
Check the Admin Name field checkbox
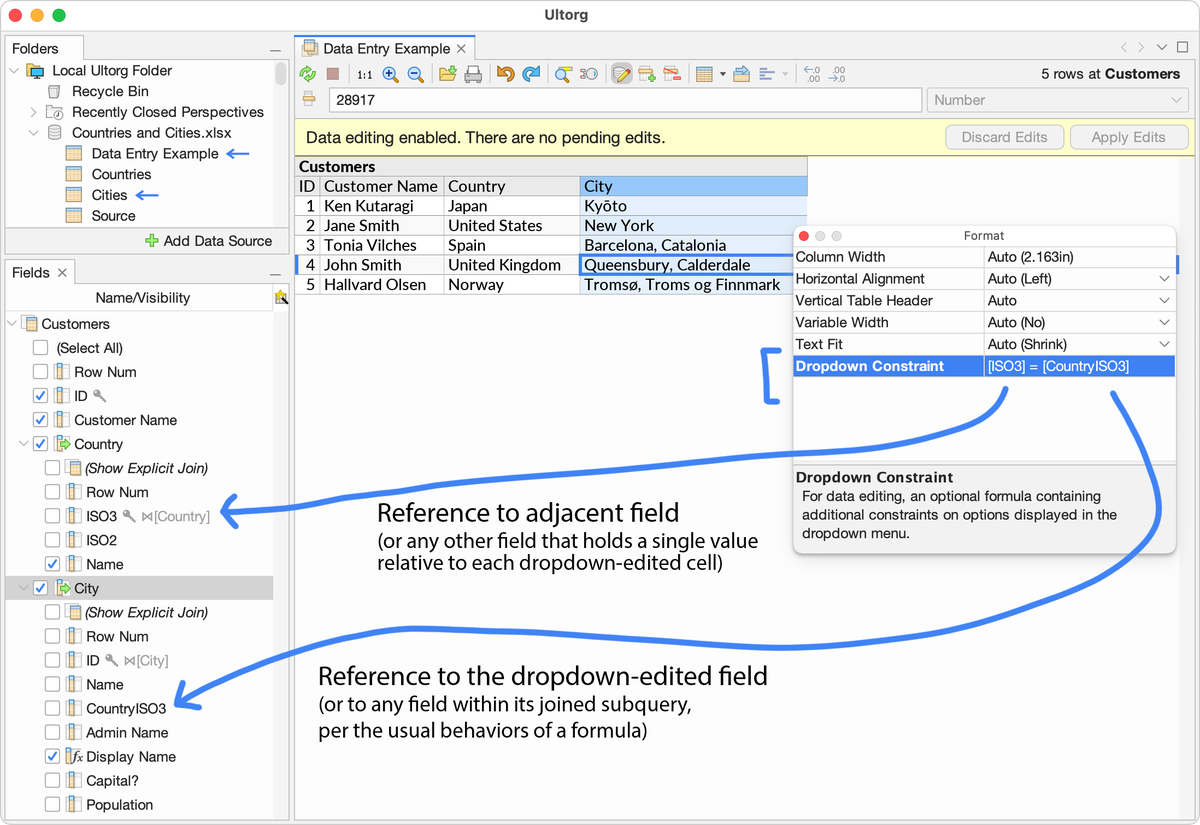pyautogui.click(x=52, y=732)
